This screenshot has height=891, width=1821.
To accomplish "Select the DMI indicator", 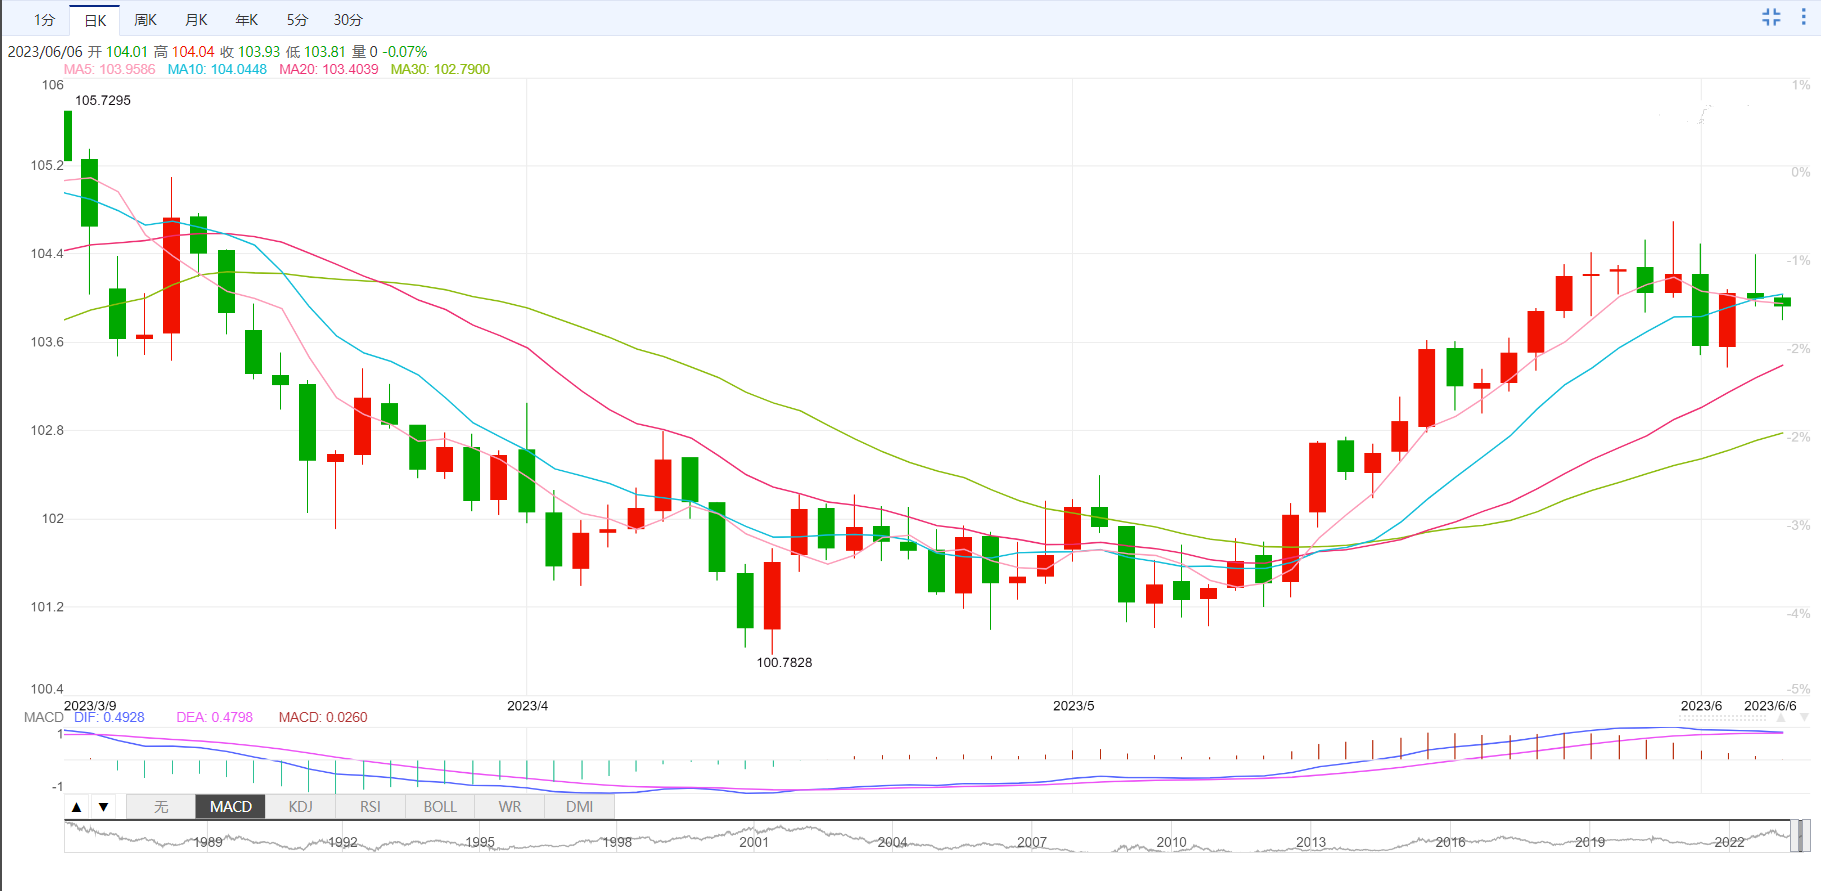I will coord(579,807).
